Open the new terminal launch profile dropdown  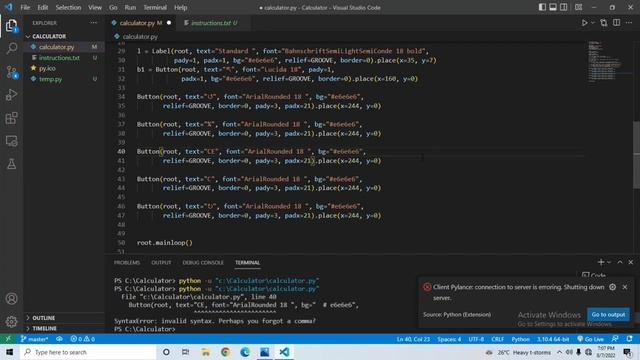(609, 262)
